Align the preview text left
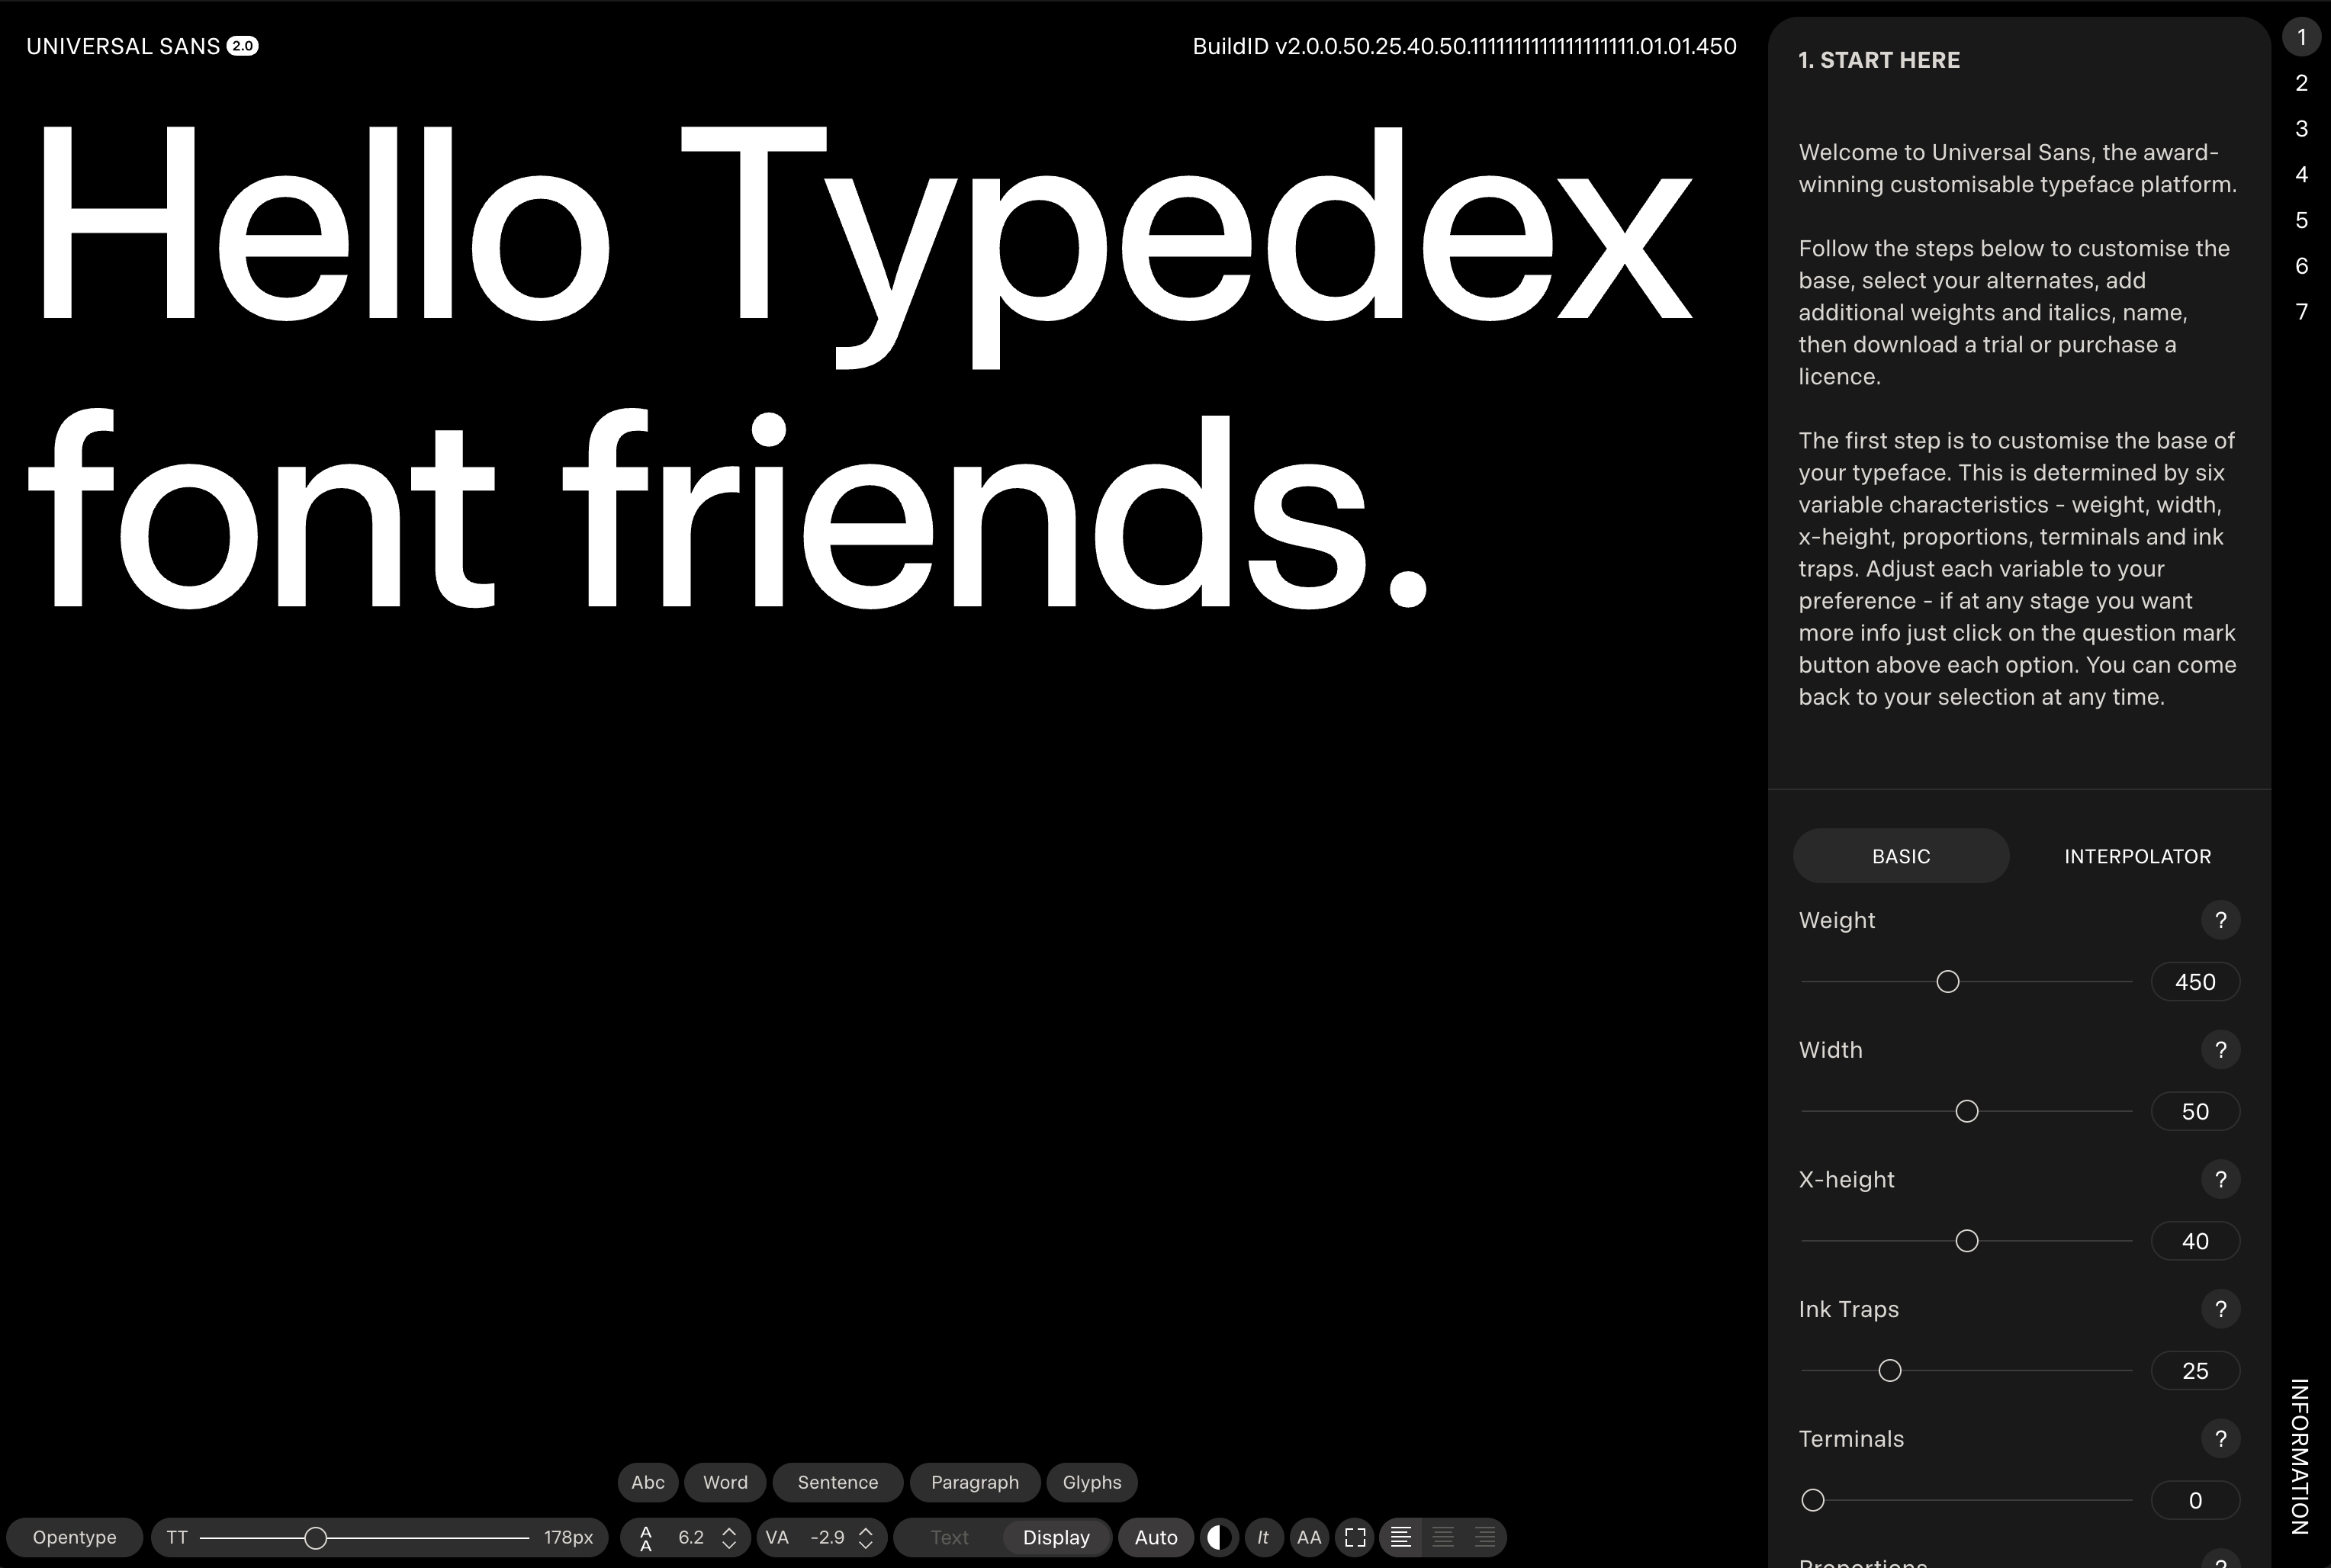The image size is (2331, 1568). tap(1401, 1537)
